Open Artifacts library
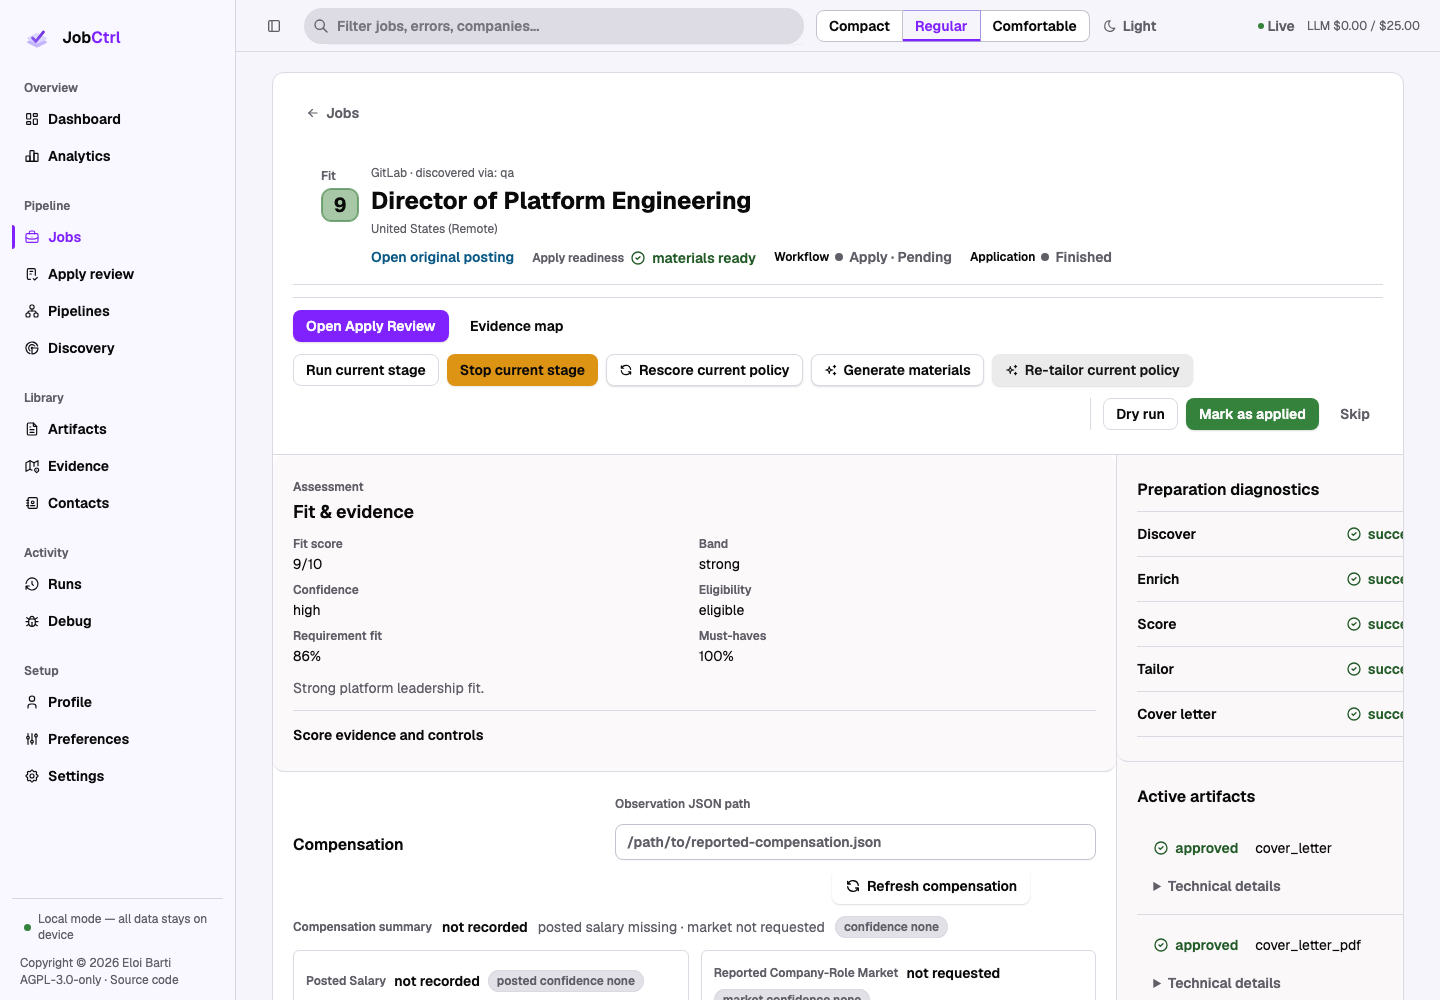The image size is (1440, 1000). 77,429
